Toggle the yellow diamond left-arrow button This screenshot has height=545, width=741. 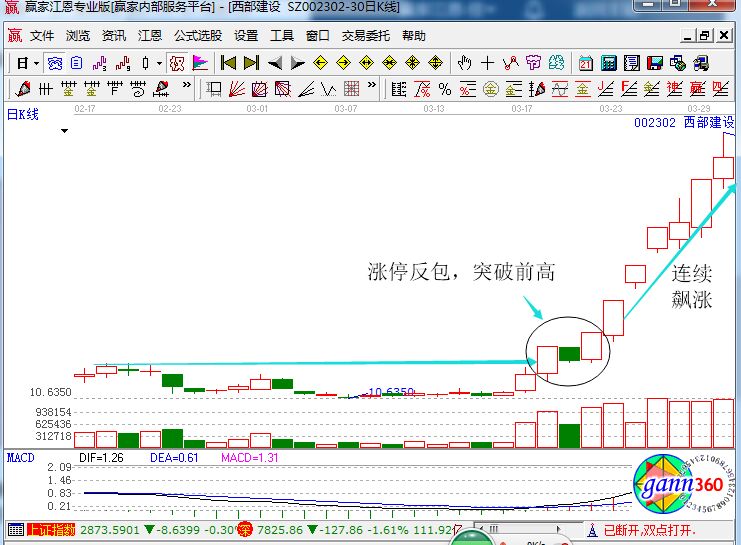click(x=320, y=62)
